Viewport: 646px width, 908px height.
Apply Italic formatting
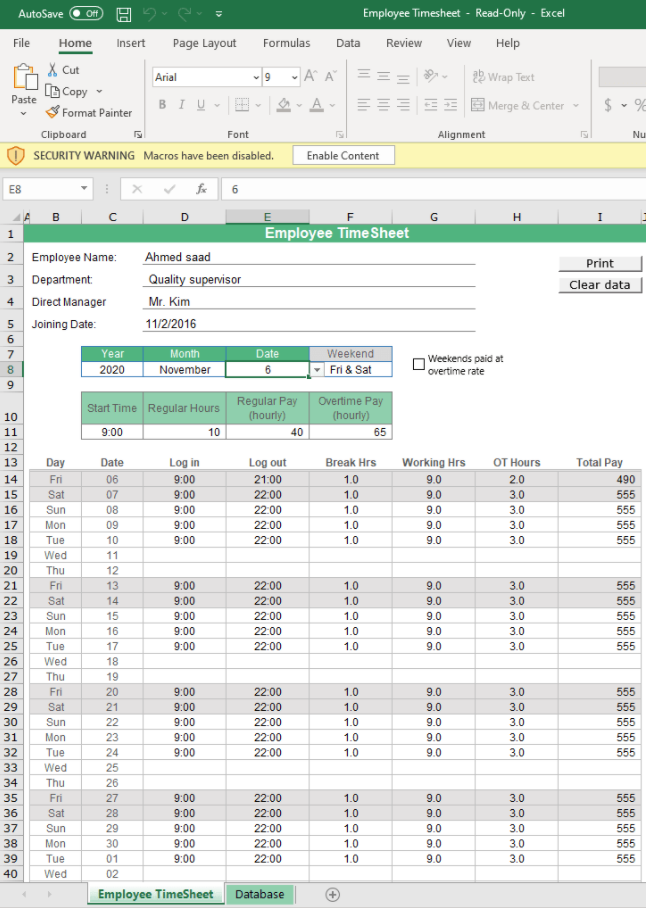[182, 105]
